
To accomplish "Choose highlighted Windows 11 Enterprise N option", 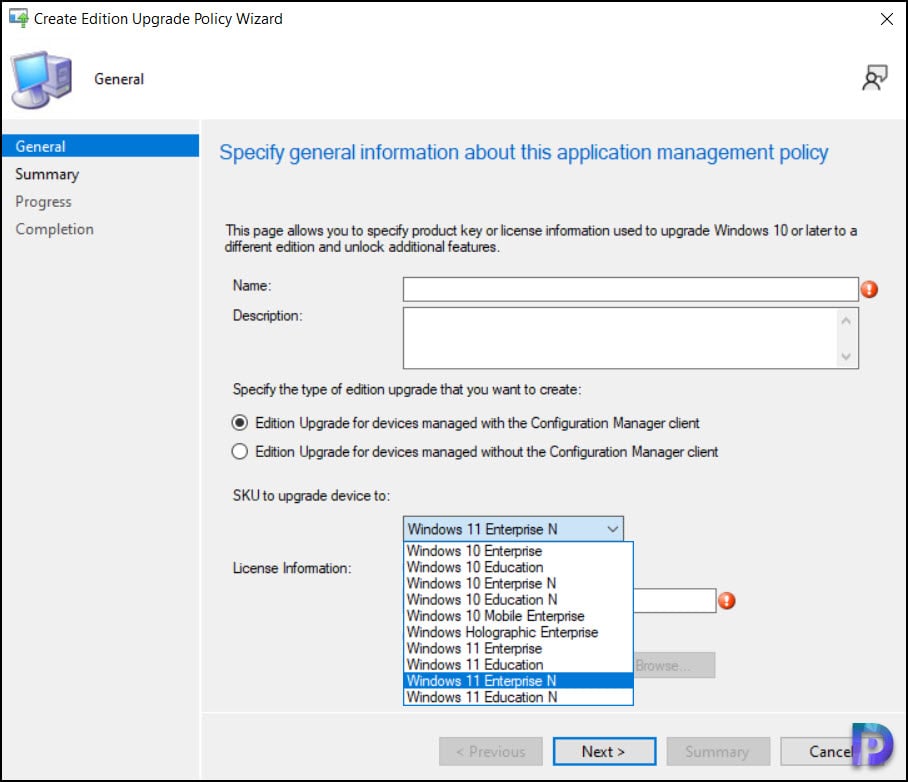I will click(x=518, y=681).
